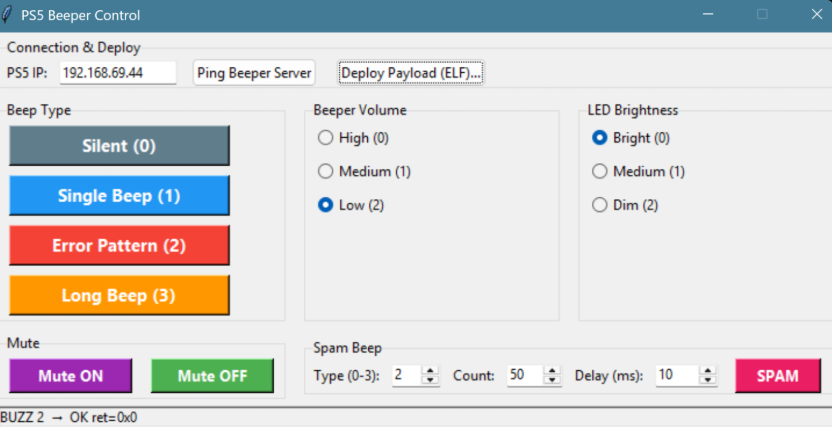Open Deploy Payload (ELF) dialog
The image size is (832, 427).
coord(411,73)
